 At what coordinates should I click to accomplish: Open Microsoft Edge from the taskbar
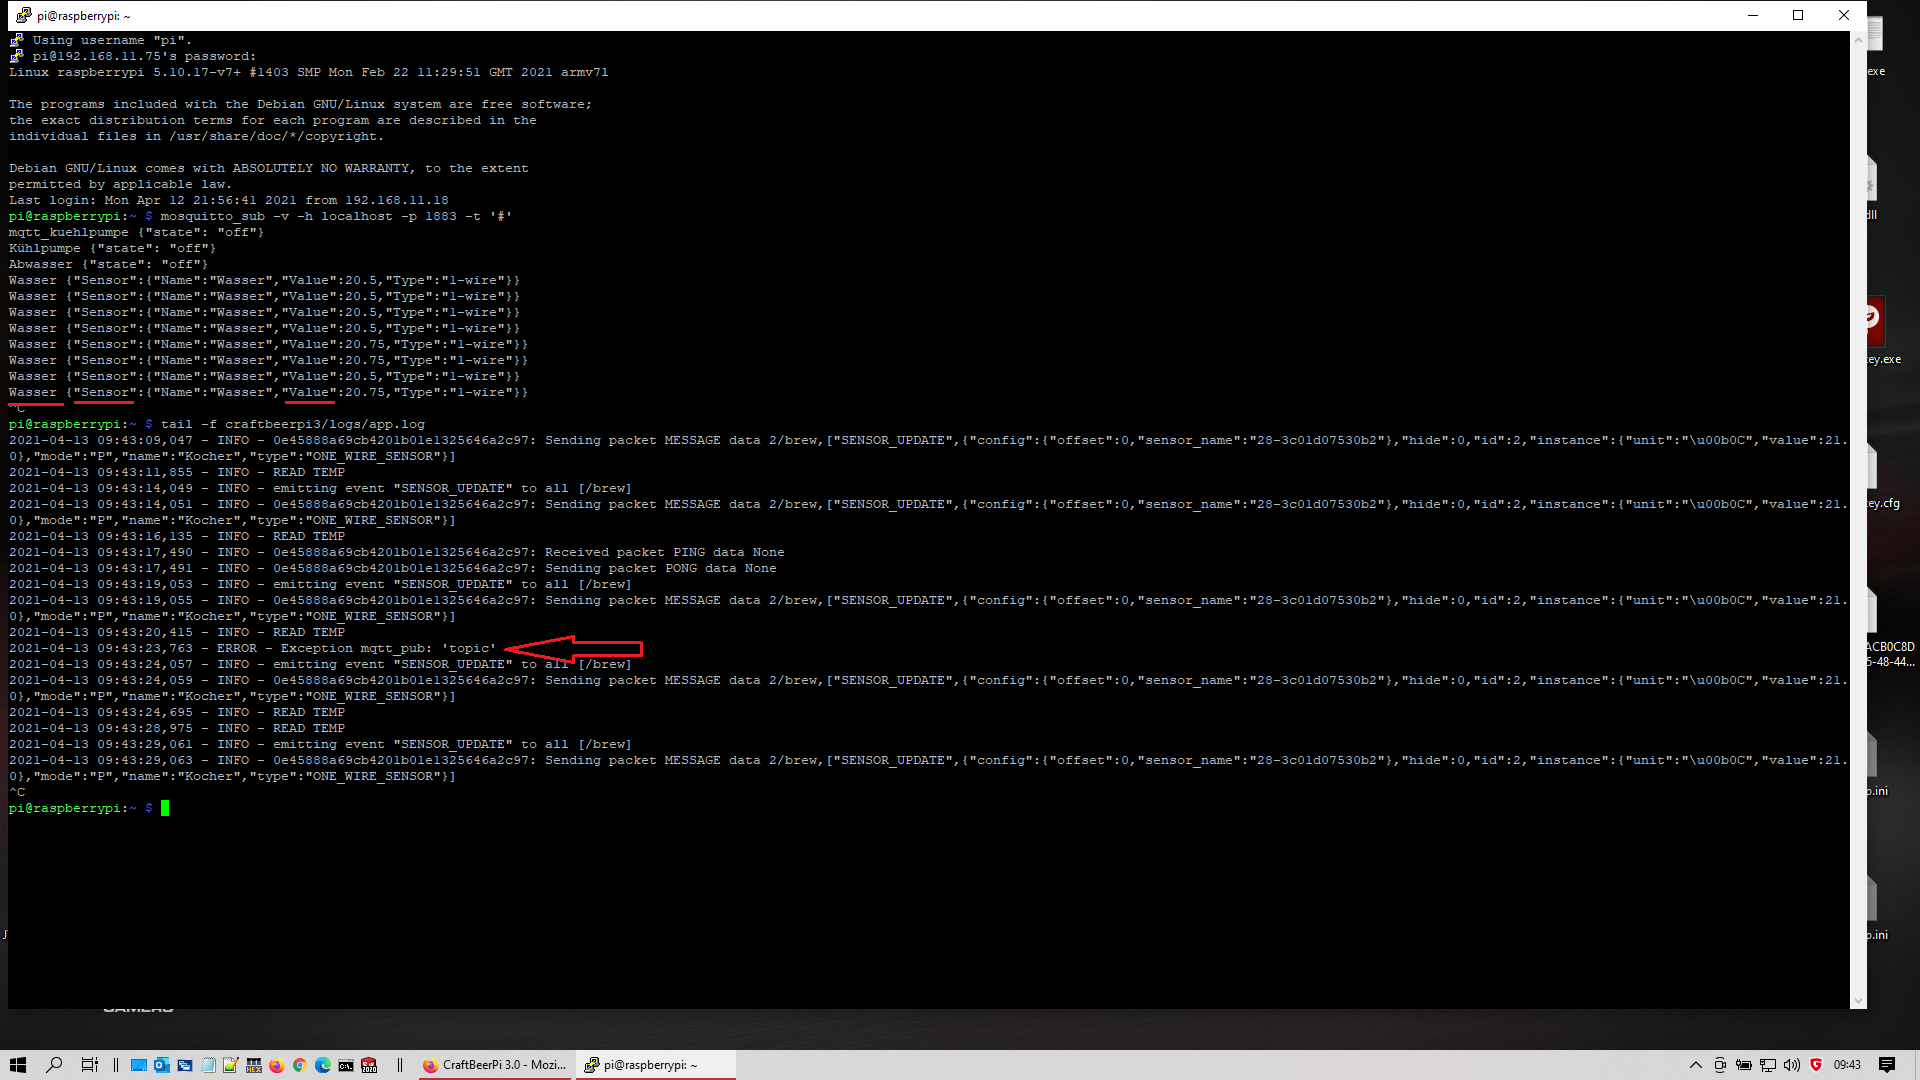click(322, 1065)
